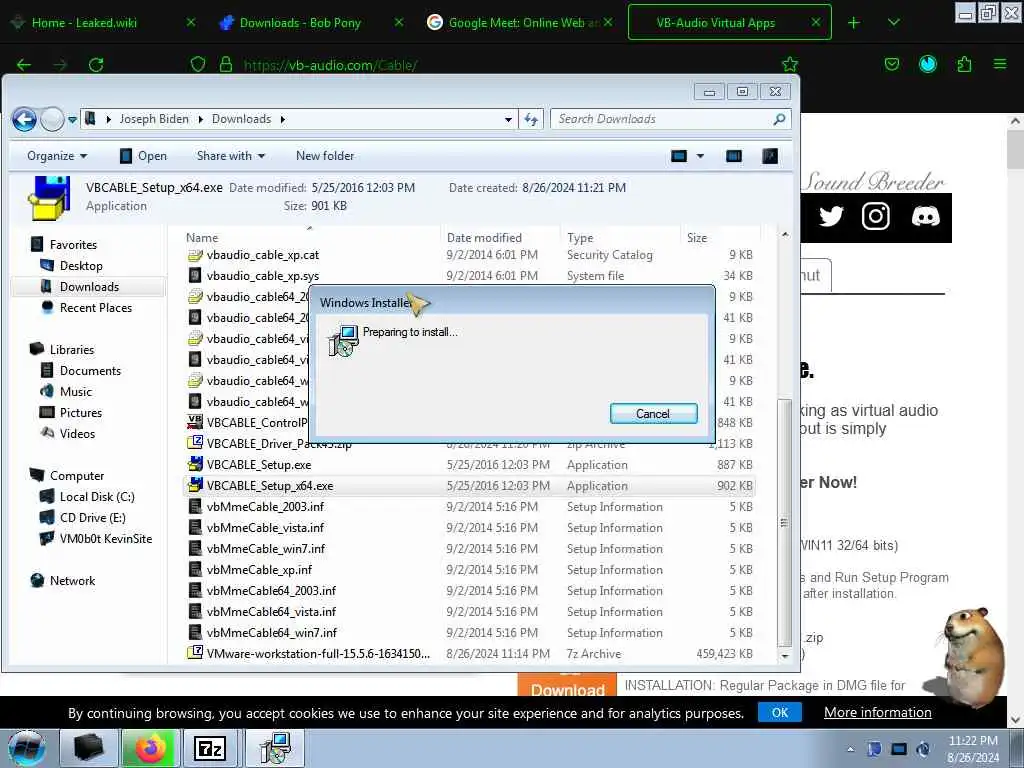Click Explorer forward navigation arrow
The image size is (1024, 768).
[52, 120]
